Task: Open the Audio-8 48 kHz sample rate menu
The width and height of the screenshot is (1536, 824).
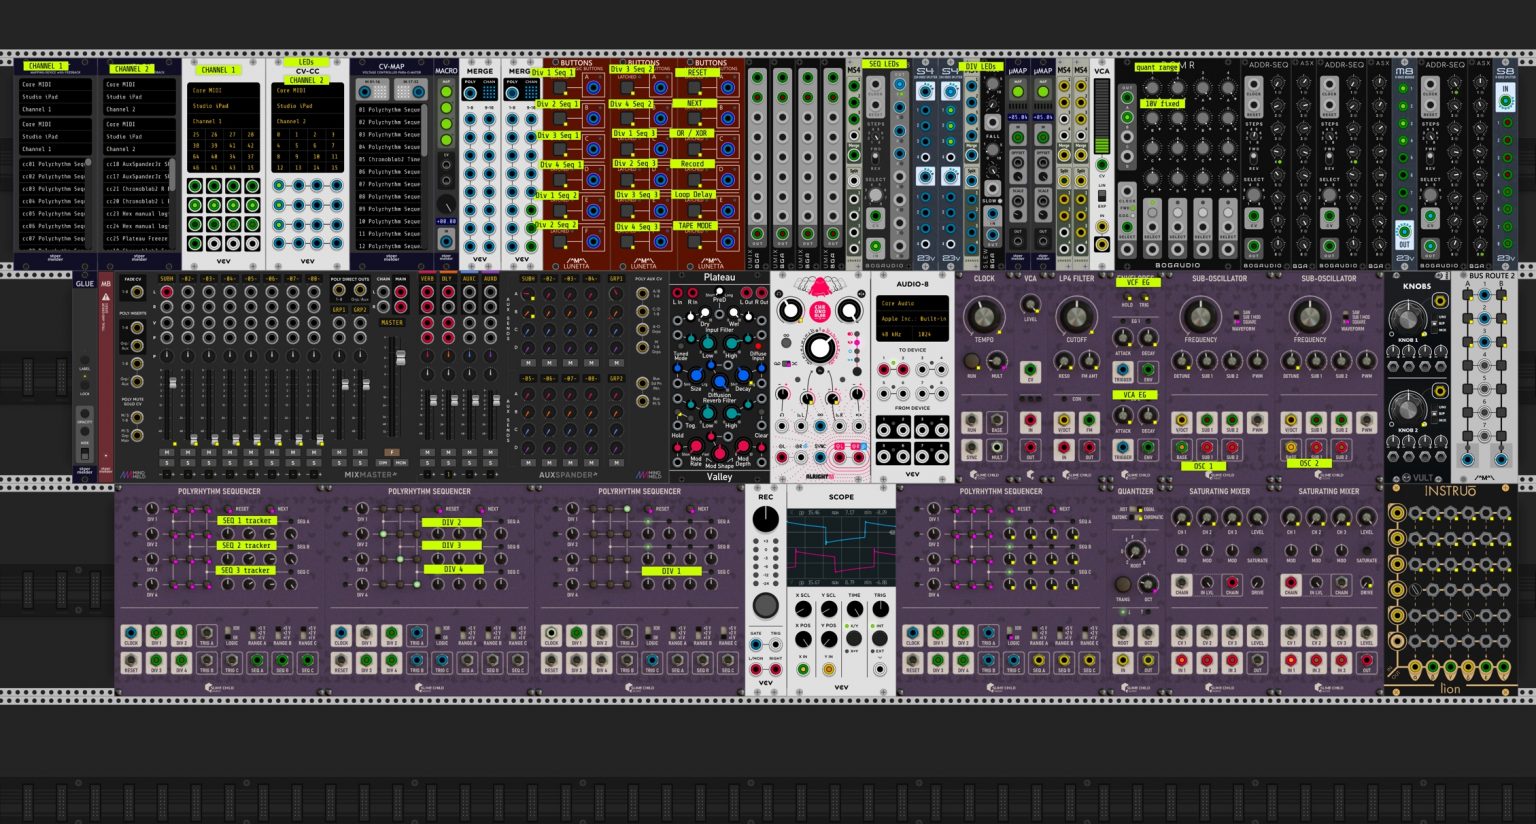Action: pos(893,333)
